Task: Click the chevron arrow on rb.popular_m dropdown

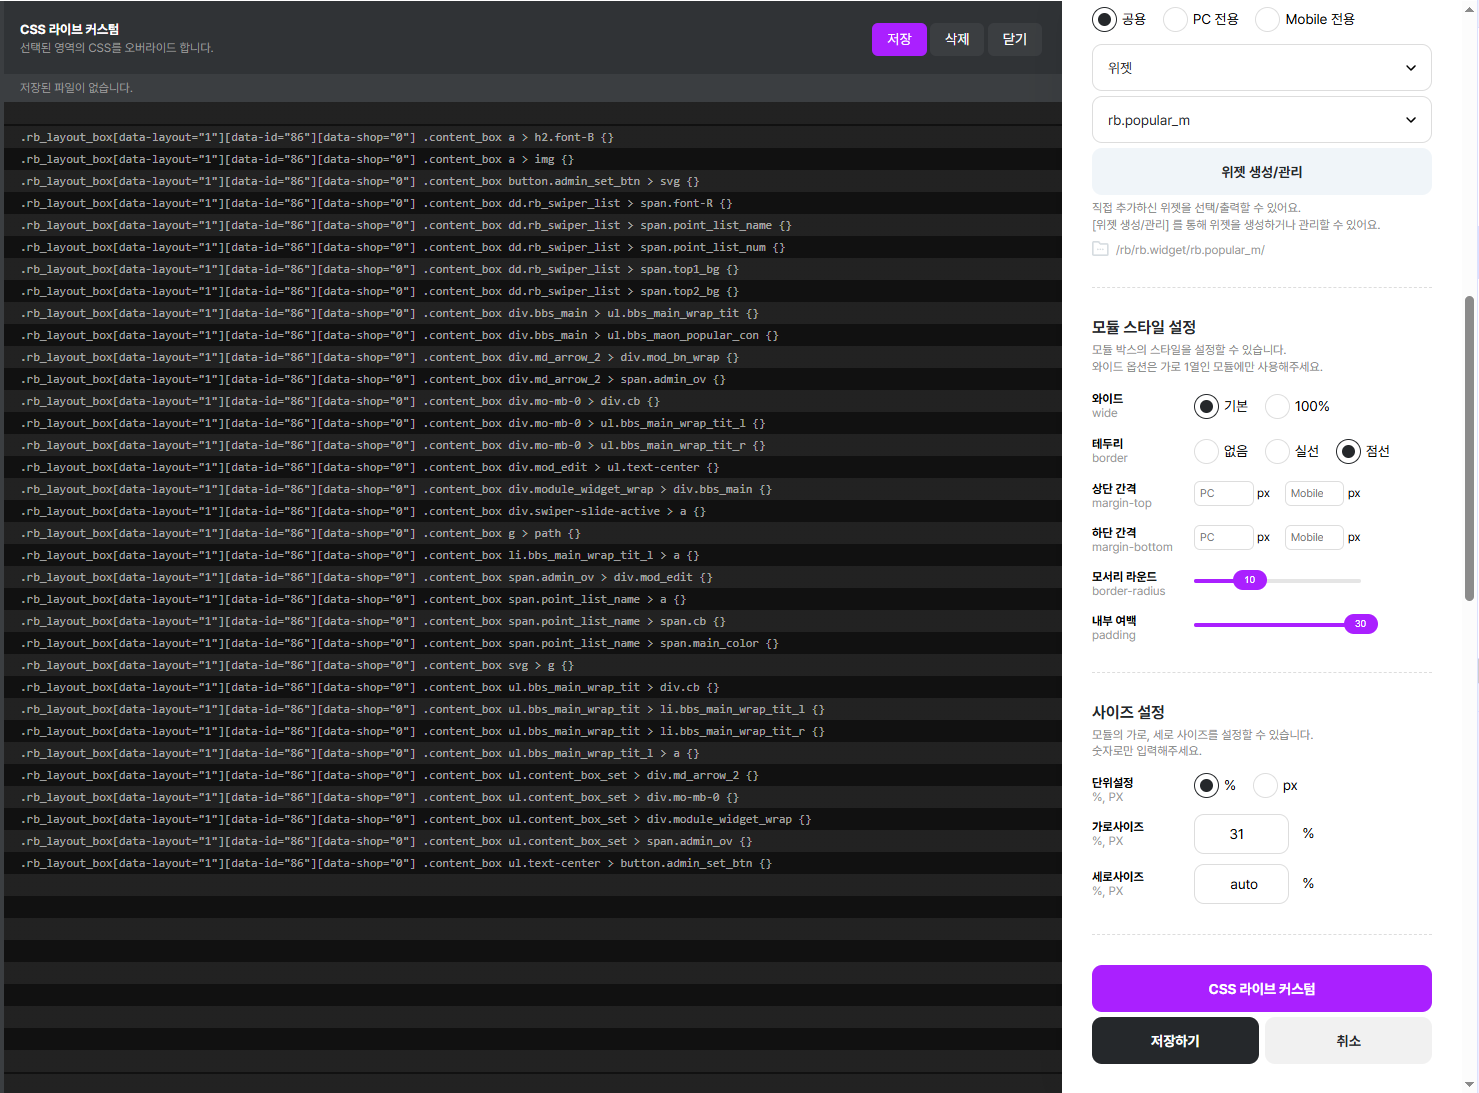Action: tap(1411, 120)
